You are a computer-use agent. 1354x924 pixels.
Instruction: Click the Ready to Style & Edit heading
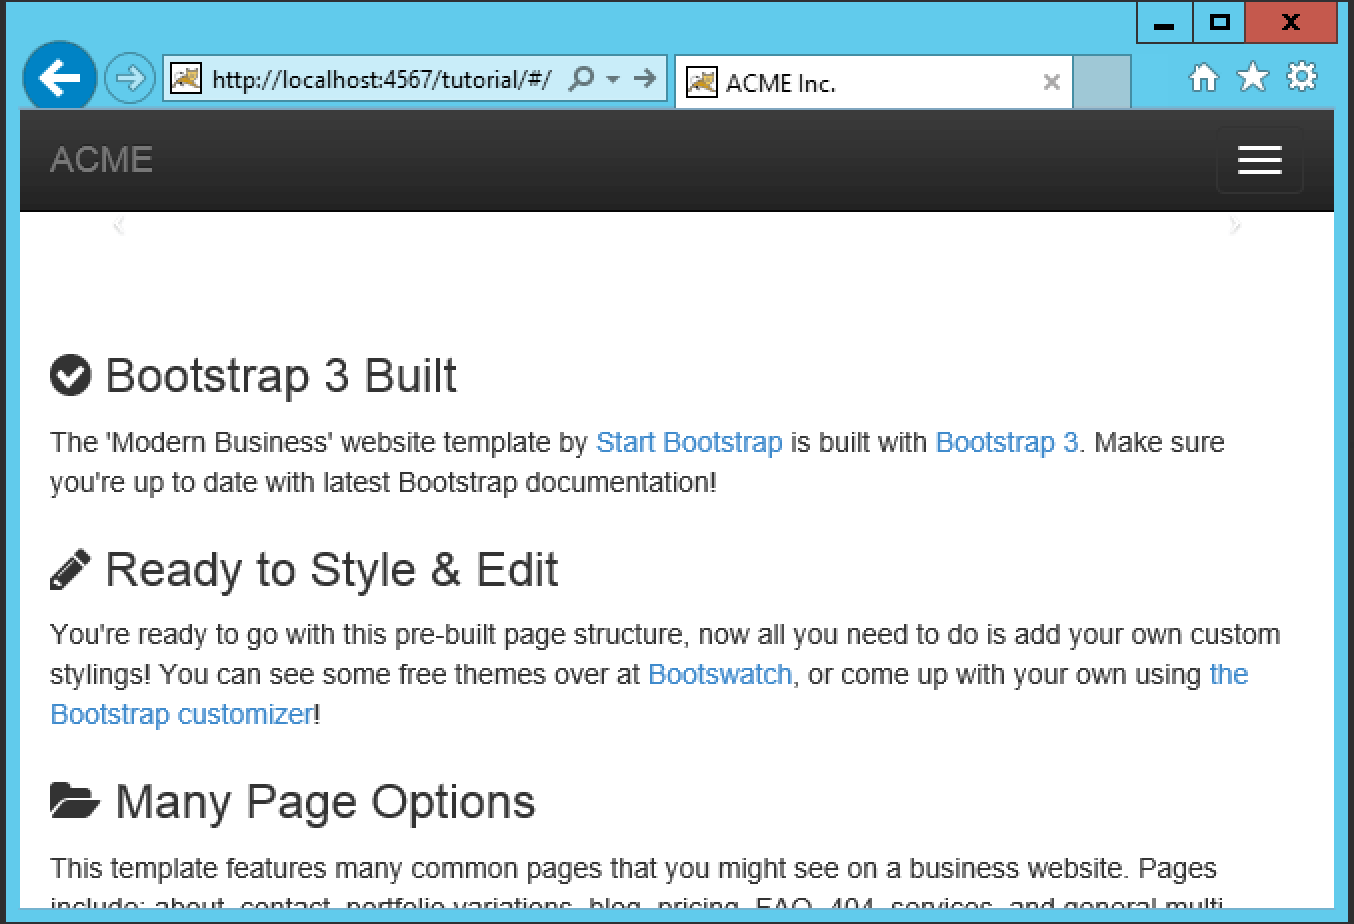point(332,570)
